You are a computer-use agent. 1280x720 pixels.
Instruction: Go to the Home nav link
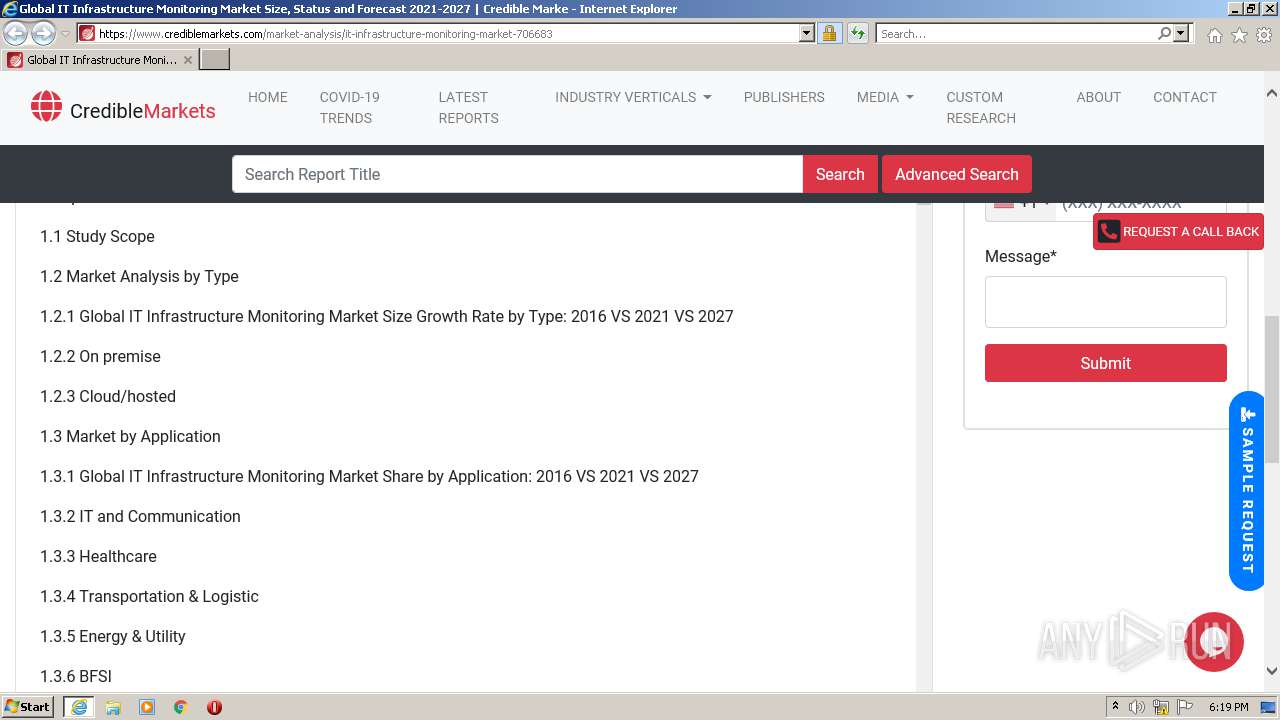[x=268, y=97]
